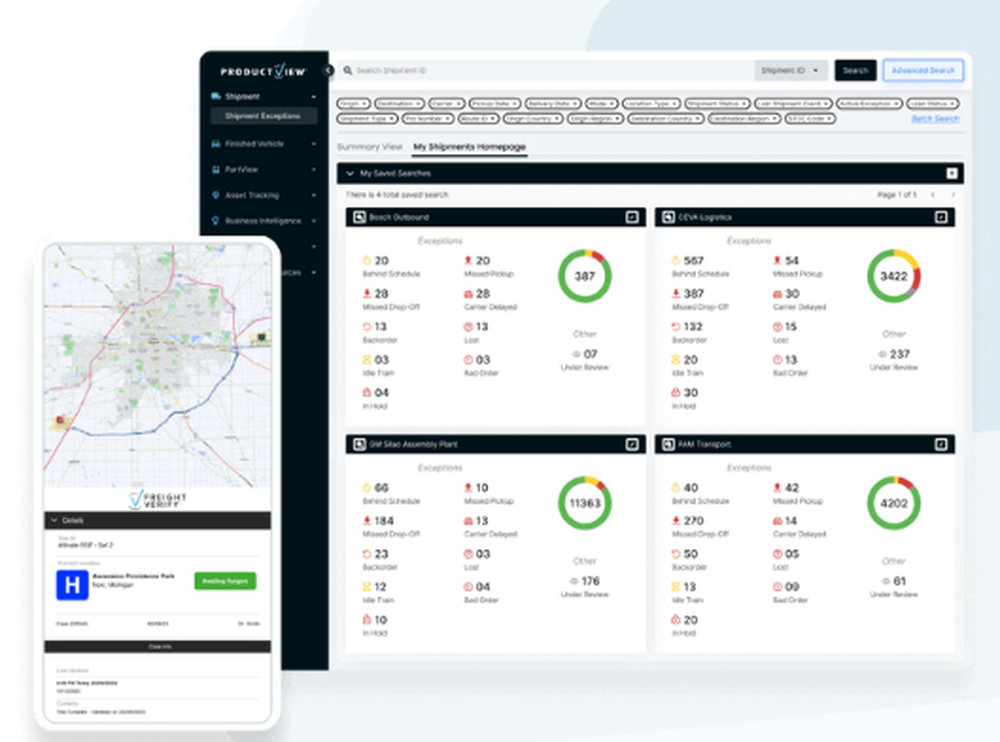
Task: Open the Bosch Outbound card expand icon
Action: [632, 217]
